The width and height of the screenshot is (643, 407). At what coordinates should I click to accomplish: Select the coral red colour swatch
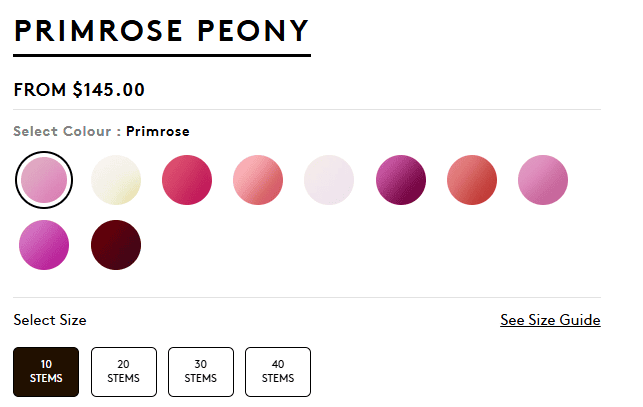[472, 180]
